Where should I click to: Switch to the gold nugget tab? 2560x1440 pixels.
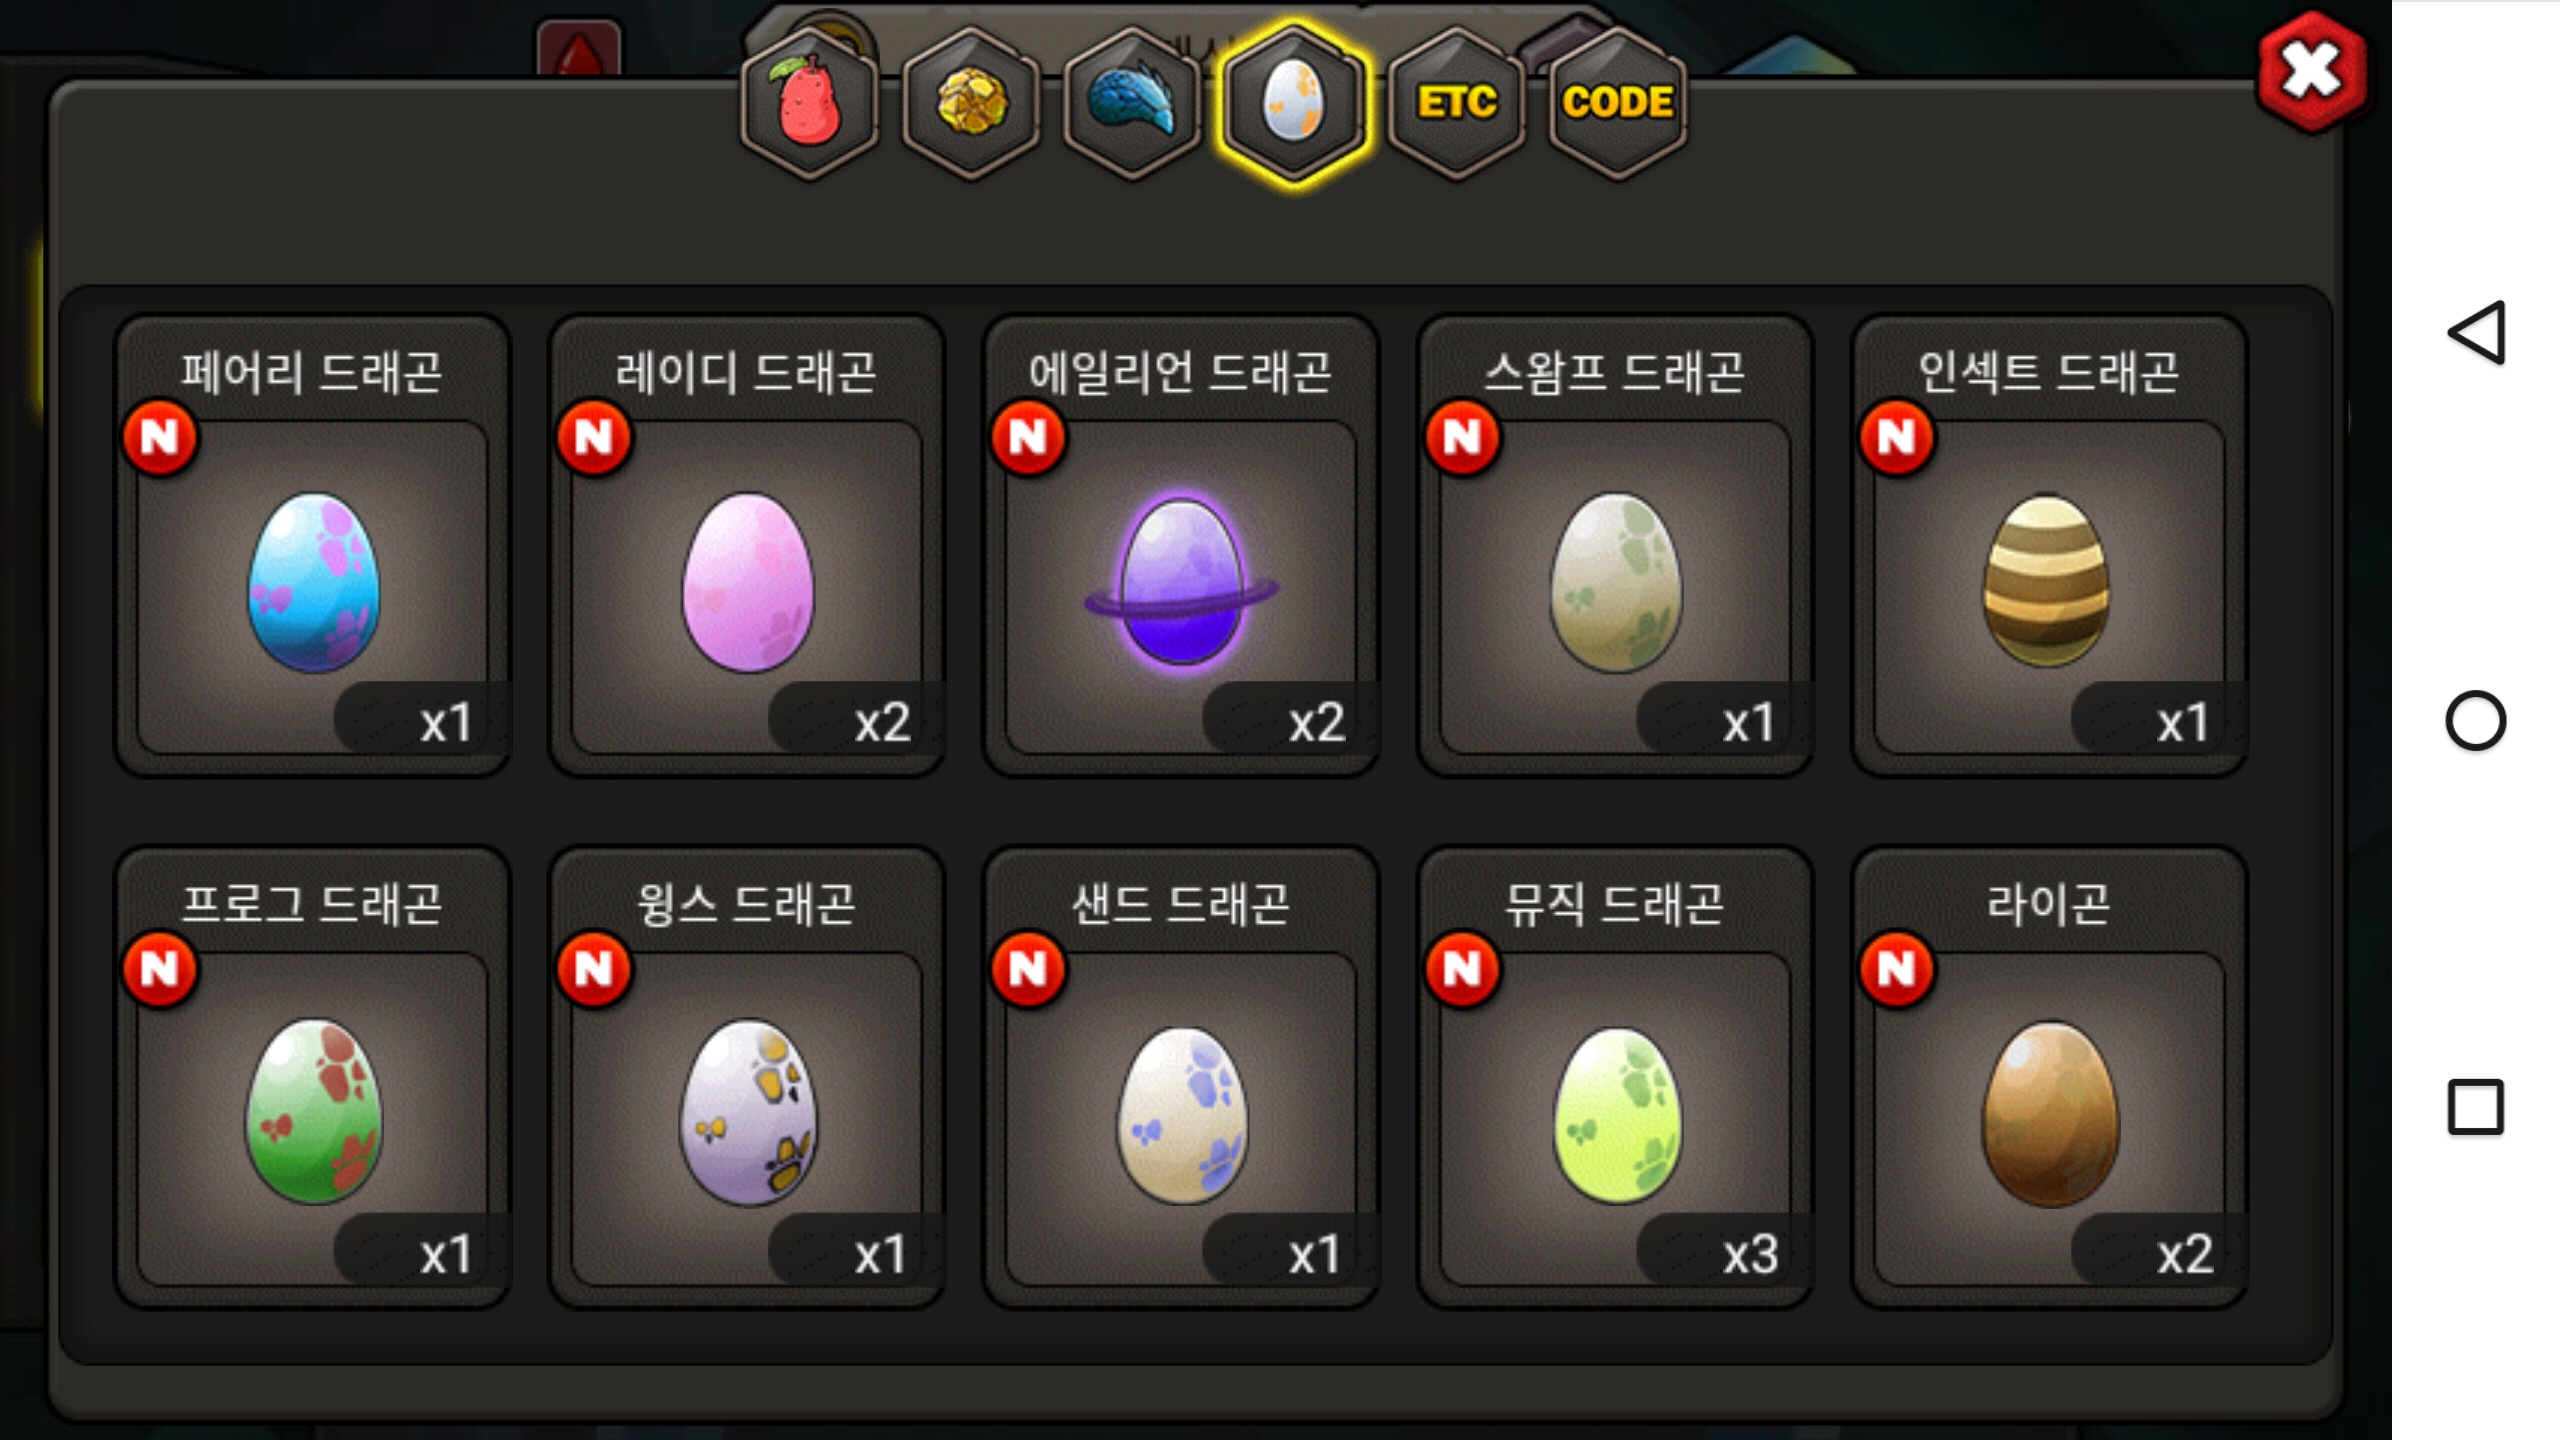(x=970, y=103)
